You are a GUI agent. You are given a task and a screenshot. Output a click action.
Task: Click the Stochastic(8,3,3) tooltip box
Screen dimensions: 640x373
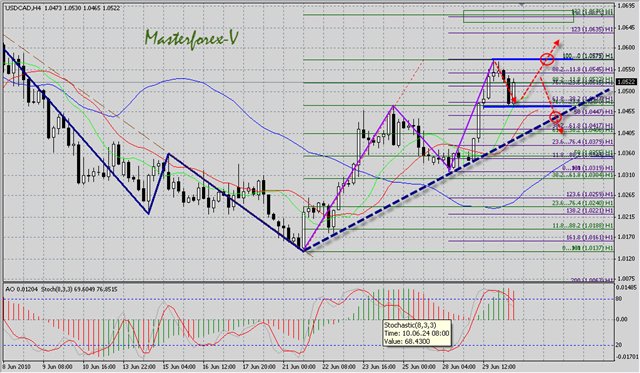point(416,333)
